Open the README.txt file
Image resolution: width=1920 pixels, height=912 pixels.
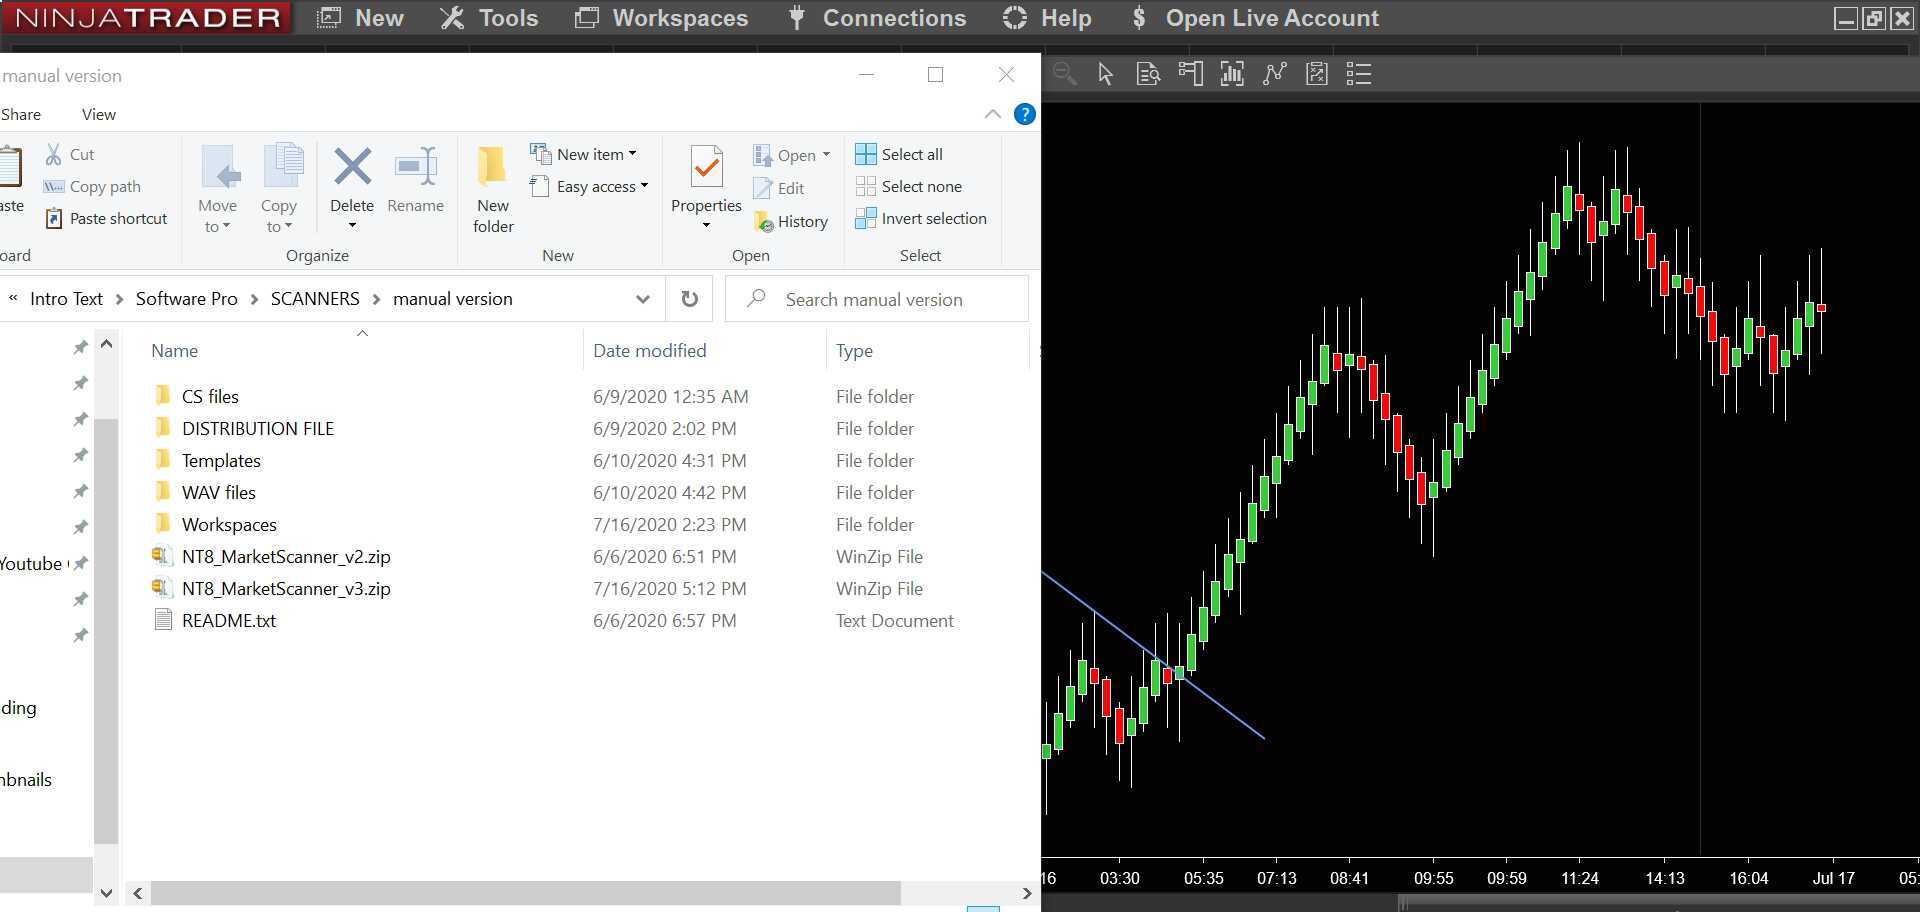(228, 620)
